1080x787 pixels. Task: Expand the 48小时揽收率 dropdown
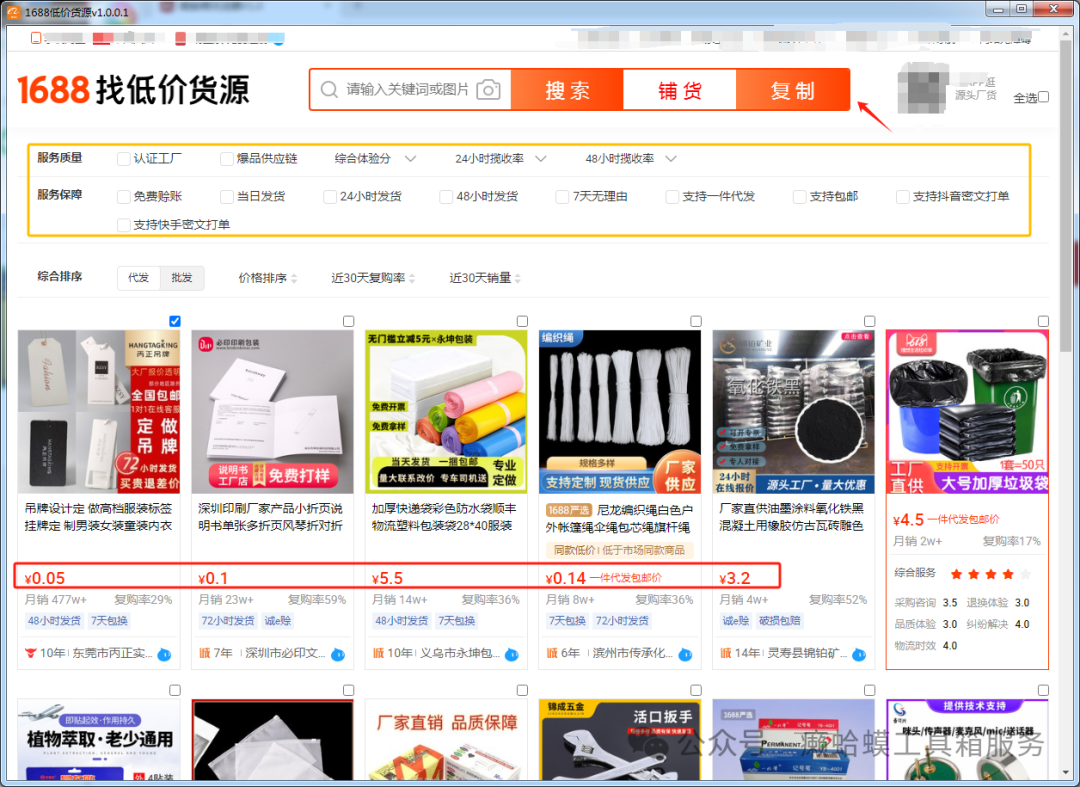click(x=631, y=158)
